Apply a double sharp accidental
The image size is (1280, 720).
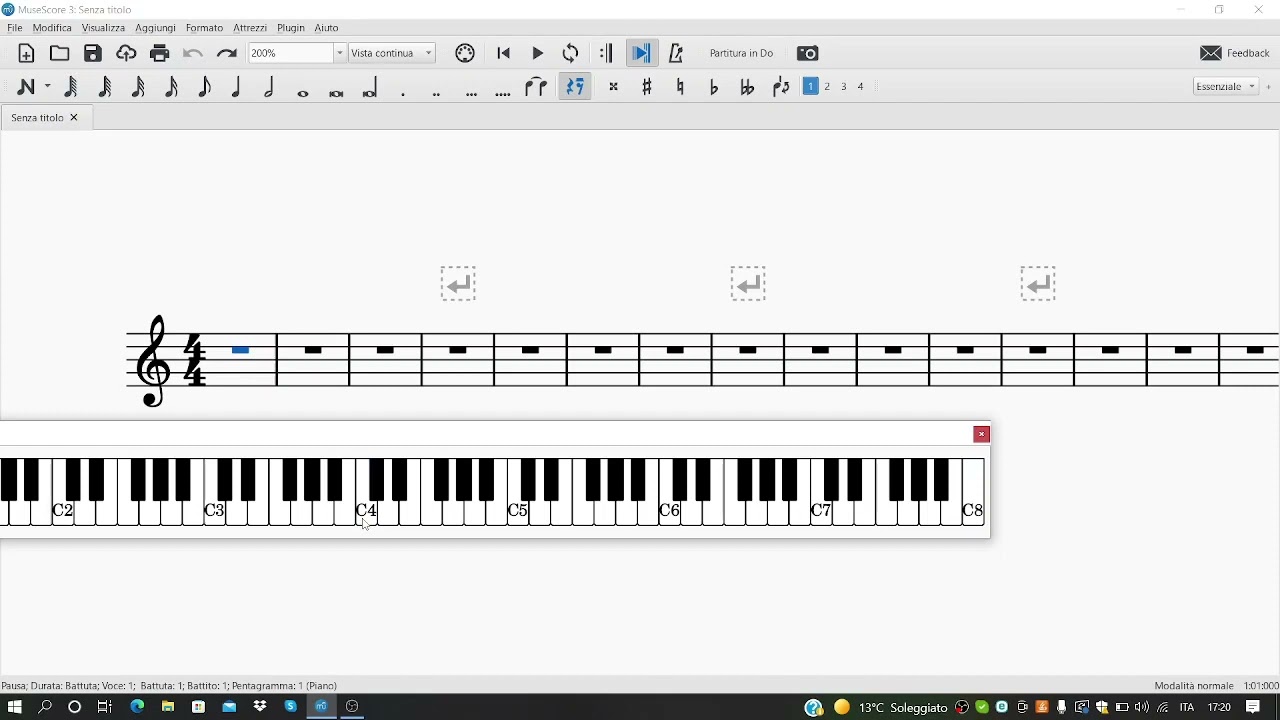pos(615,88)
